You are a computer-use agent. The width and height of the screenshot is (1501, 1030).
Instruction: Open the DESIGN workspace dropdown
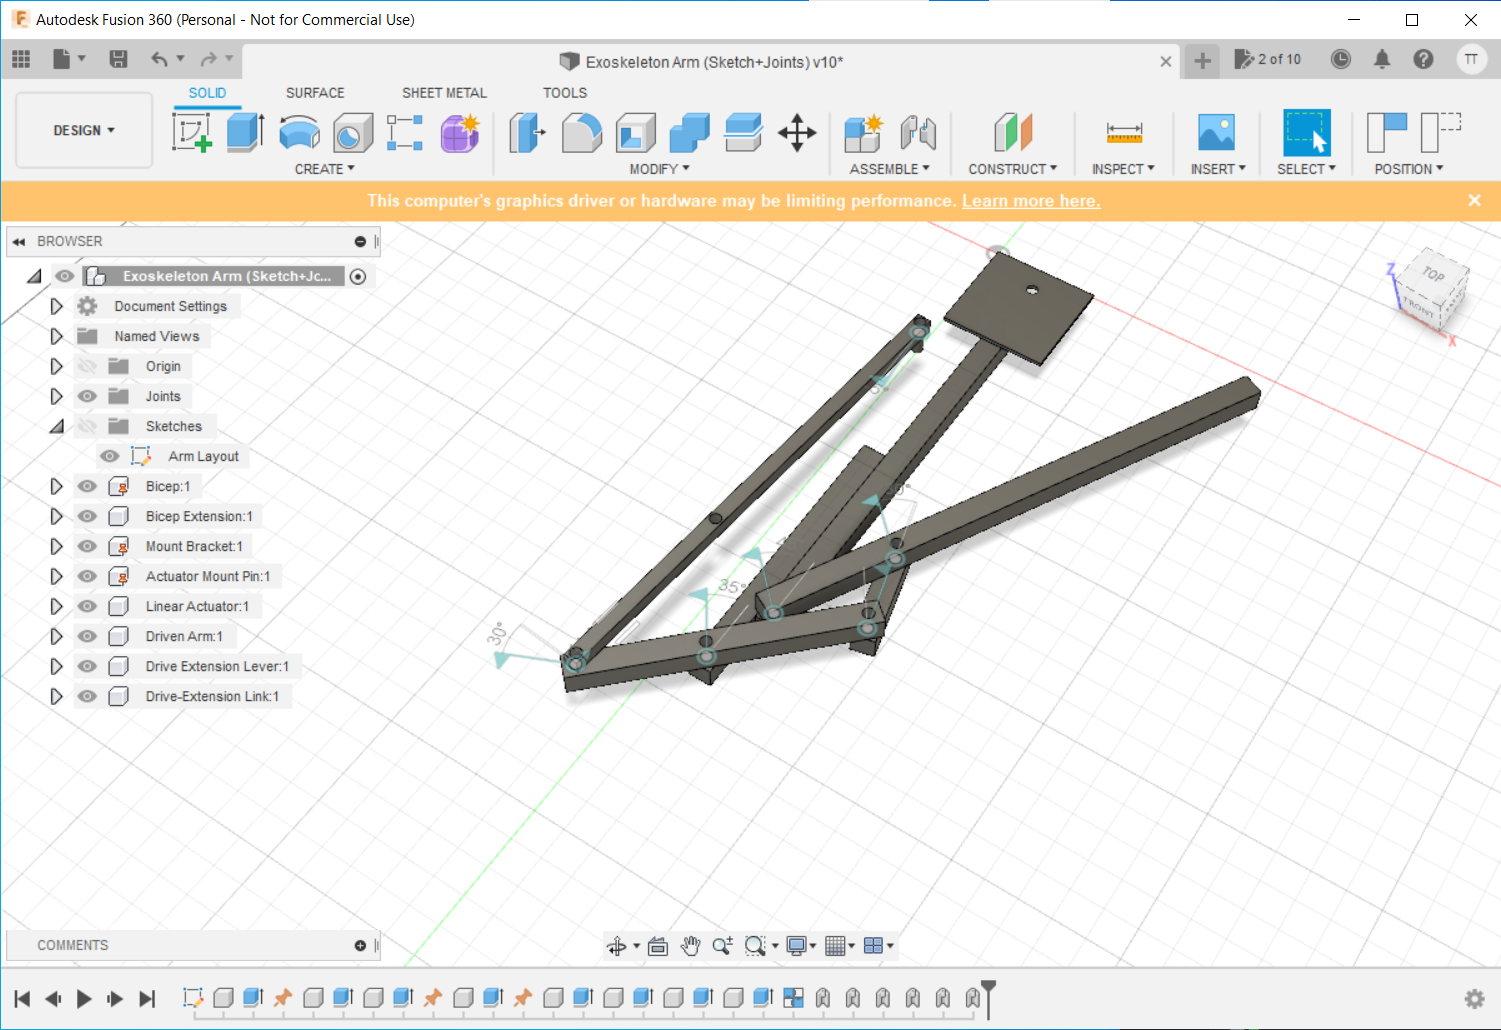[x=84, y=131]
